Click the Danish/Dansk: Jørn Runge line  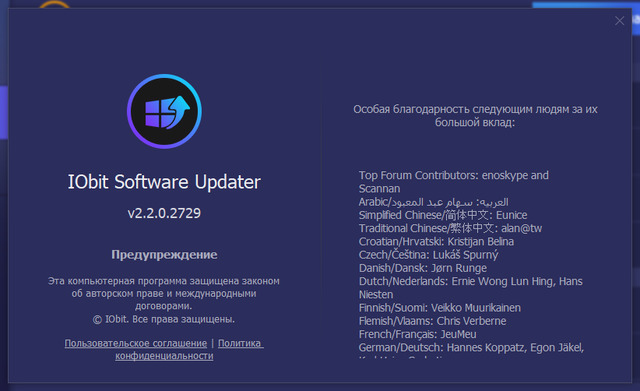tap(422, 268)
